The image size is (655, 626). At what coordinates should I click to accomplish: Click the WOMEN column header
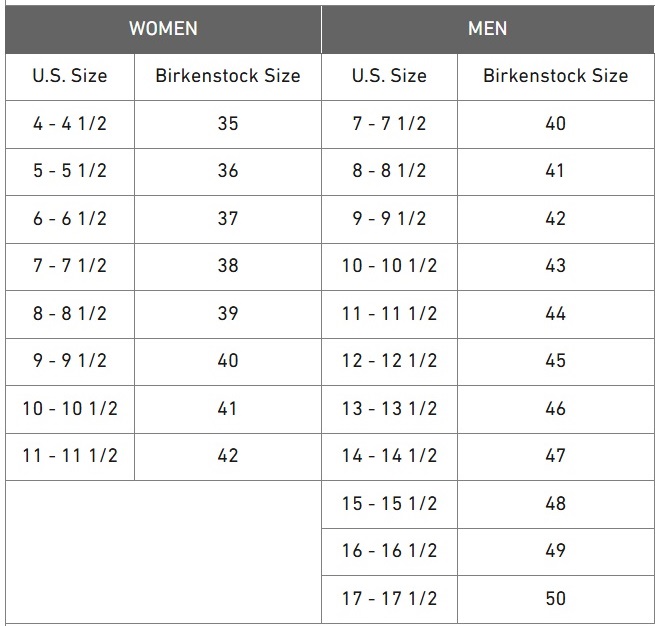coord(163,27)
